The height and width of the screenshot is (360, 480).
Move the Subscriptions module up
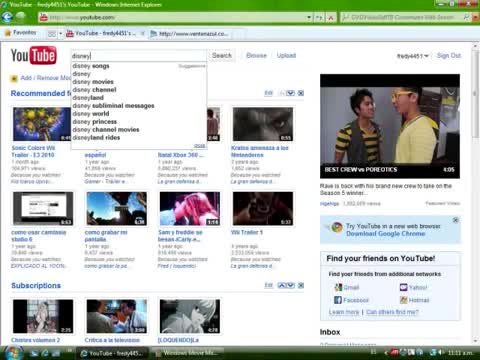click(282, 285)
